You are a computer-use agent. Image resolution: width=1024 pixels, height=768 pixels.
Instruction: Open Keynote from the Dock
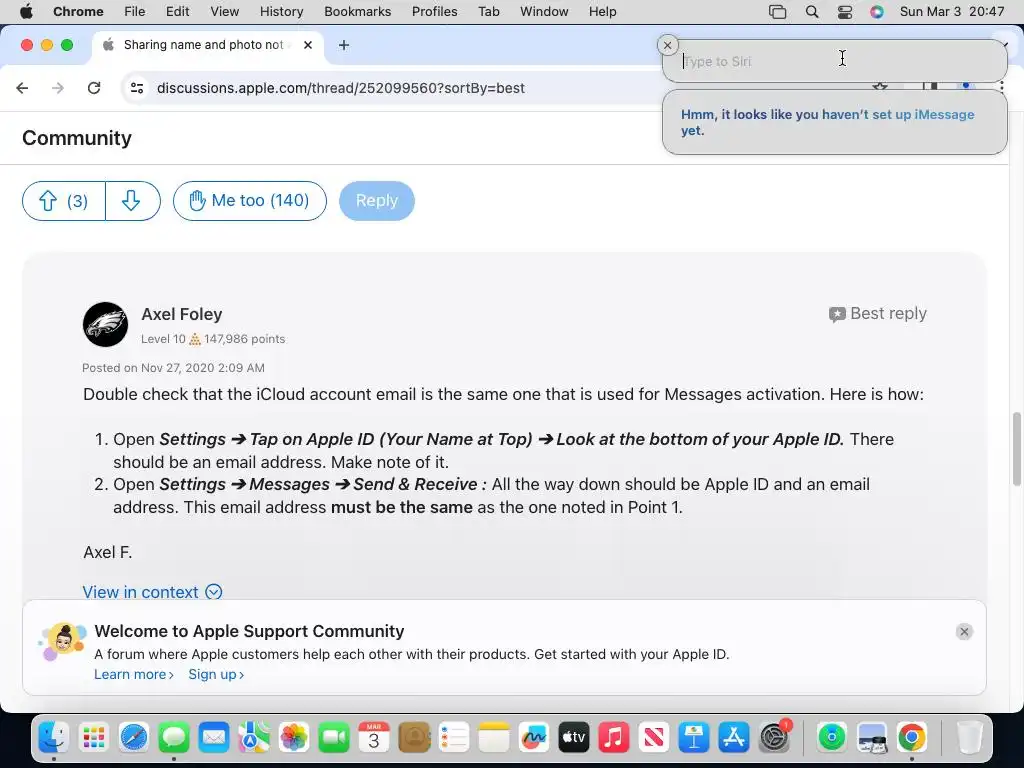click(x=694, y=738)
